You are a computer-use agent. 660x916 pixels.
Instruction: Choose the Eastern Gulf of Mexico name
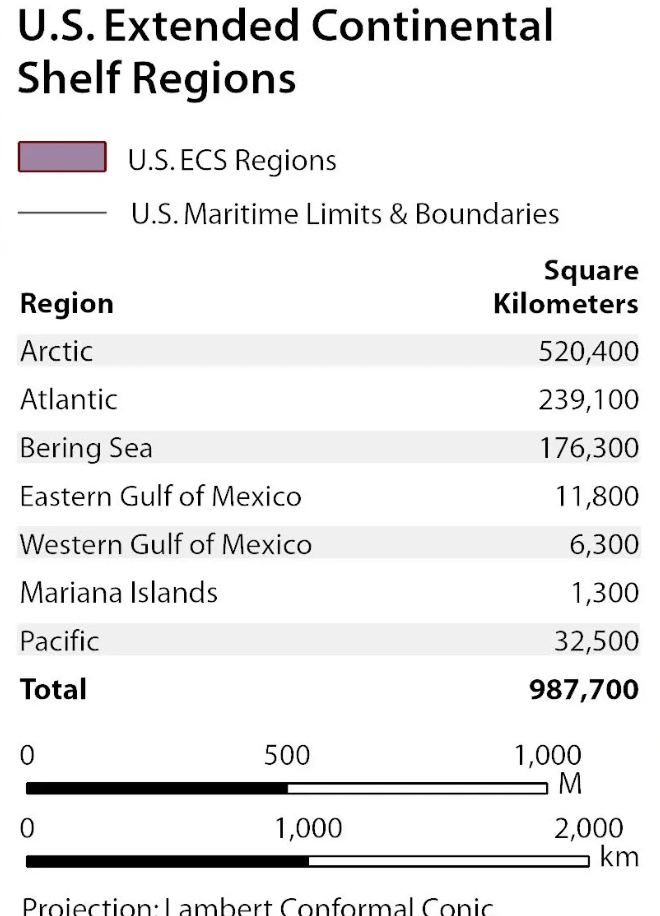(x=160, y=496)
